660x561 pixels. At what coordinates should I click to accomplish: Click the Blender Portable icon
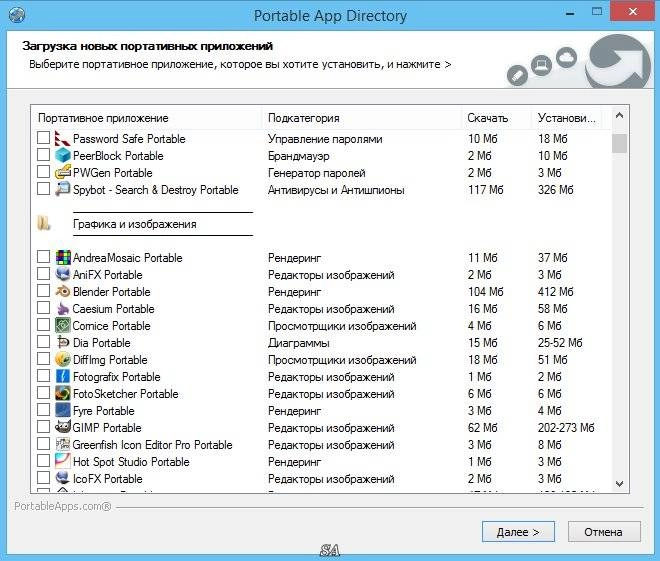pyautogui.click(x=63, y=291)
